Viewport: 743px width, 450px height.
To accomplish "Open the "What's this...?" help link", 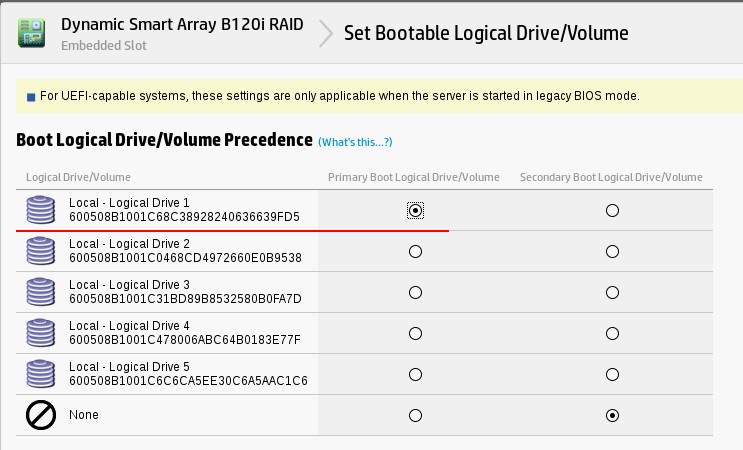I will click(355, 142).
